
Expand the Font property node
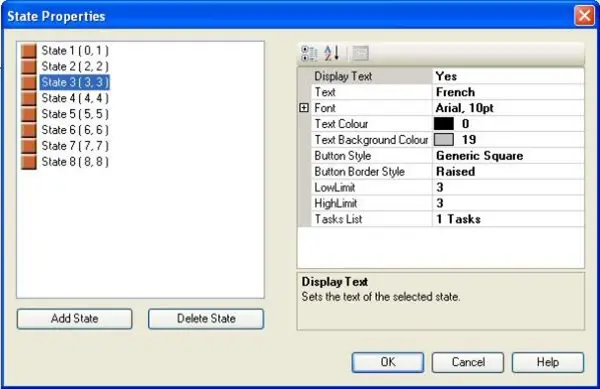tap(304, 108)
